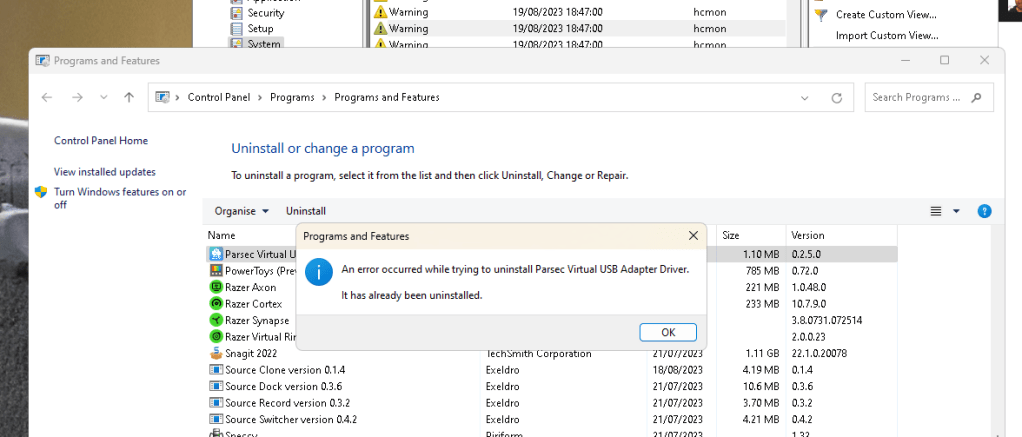Click Control Panel in the address breadcrumb
The height and width of the screenshot is (437, 1022).
coord(218,97)
